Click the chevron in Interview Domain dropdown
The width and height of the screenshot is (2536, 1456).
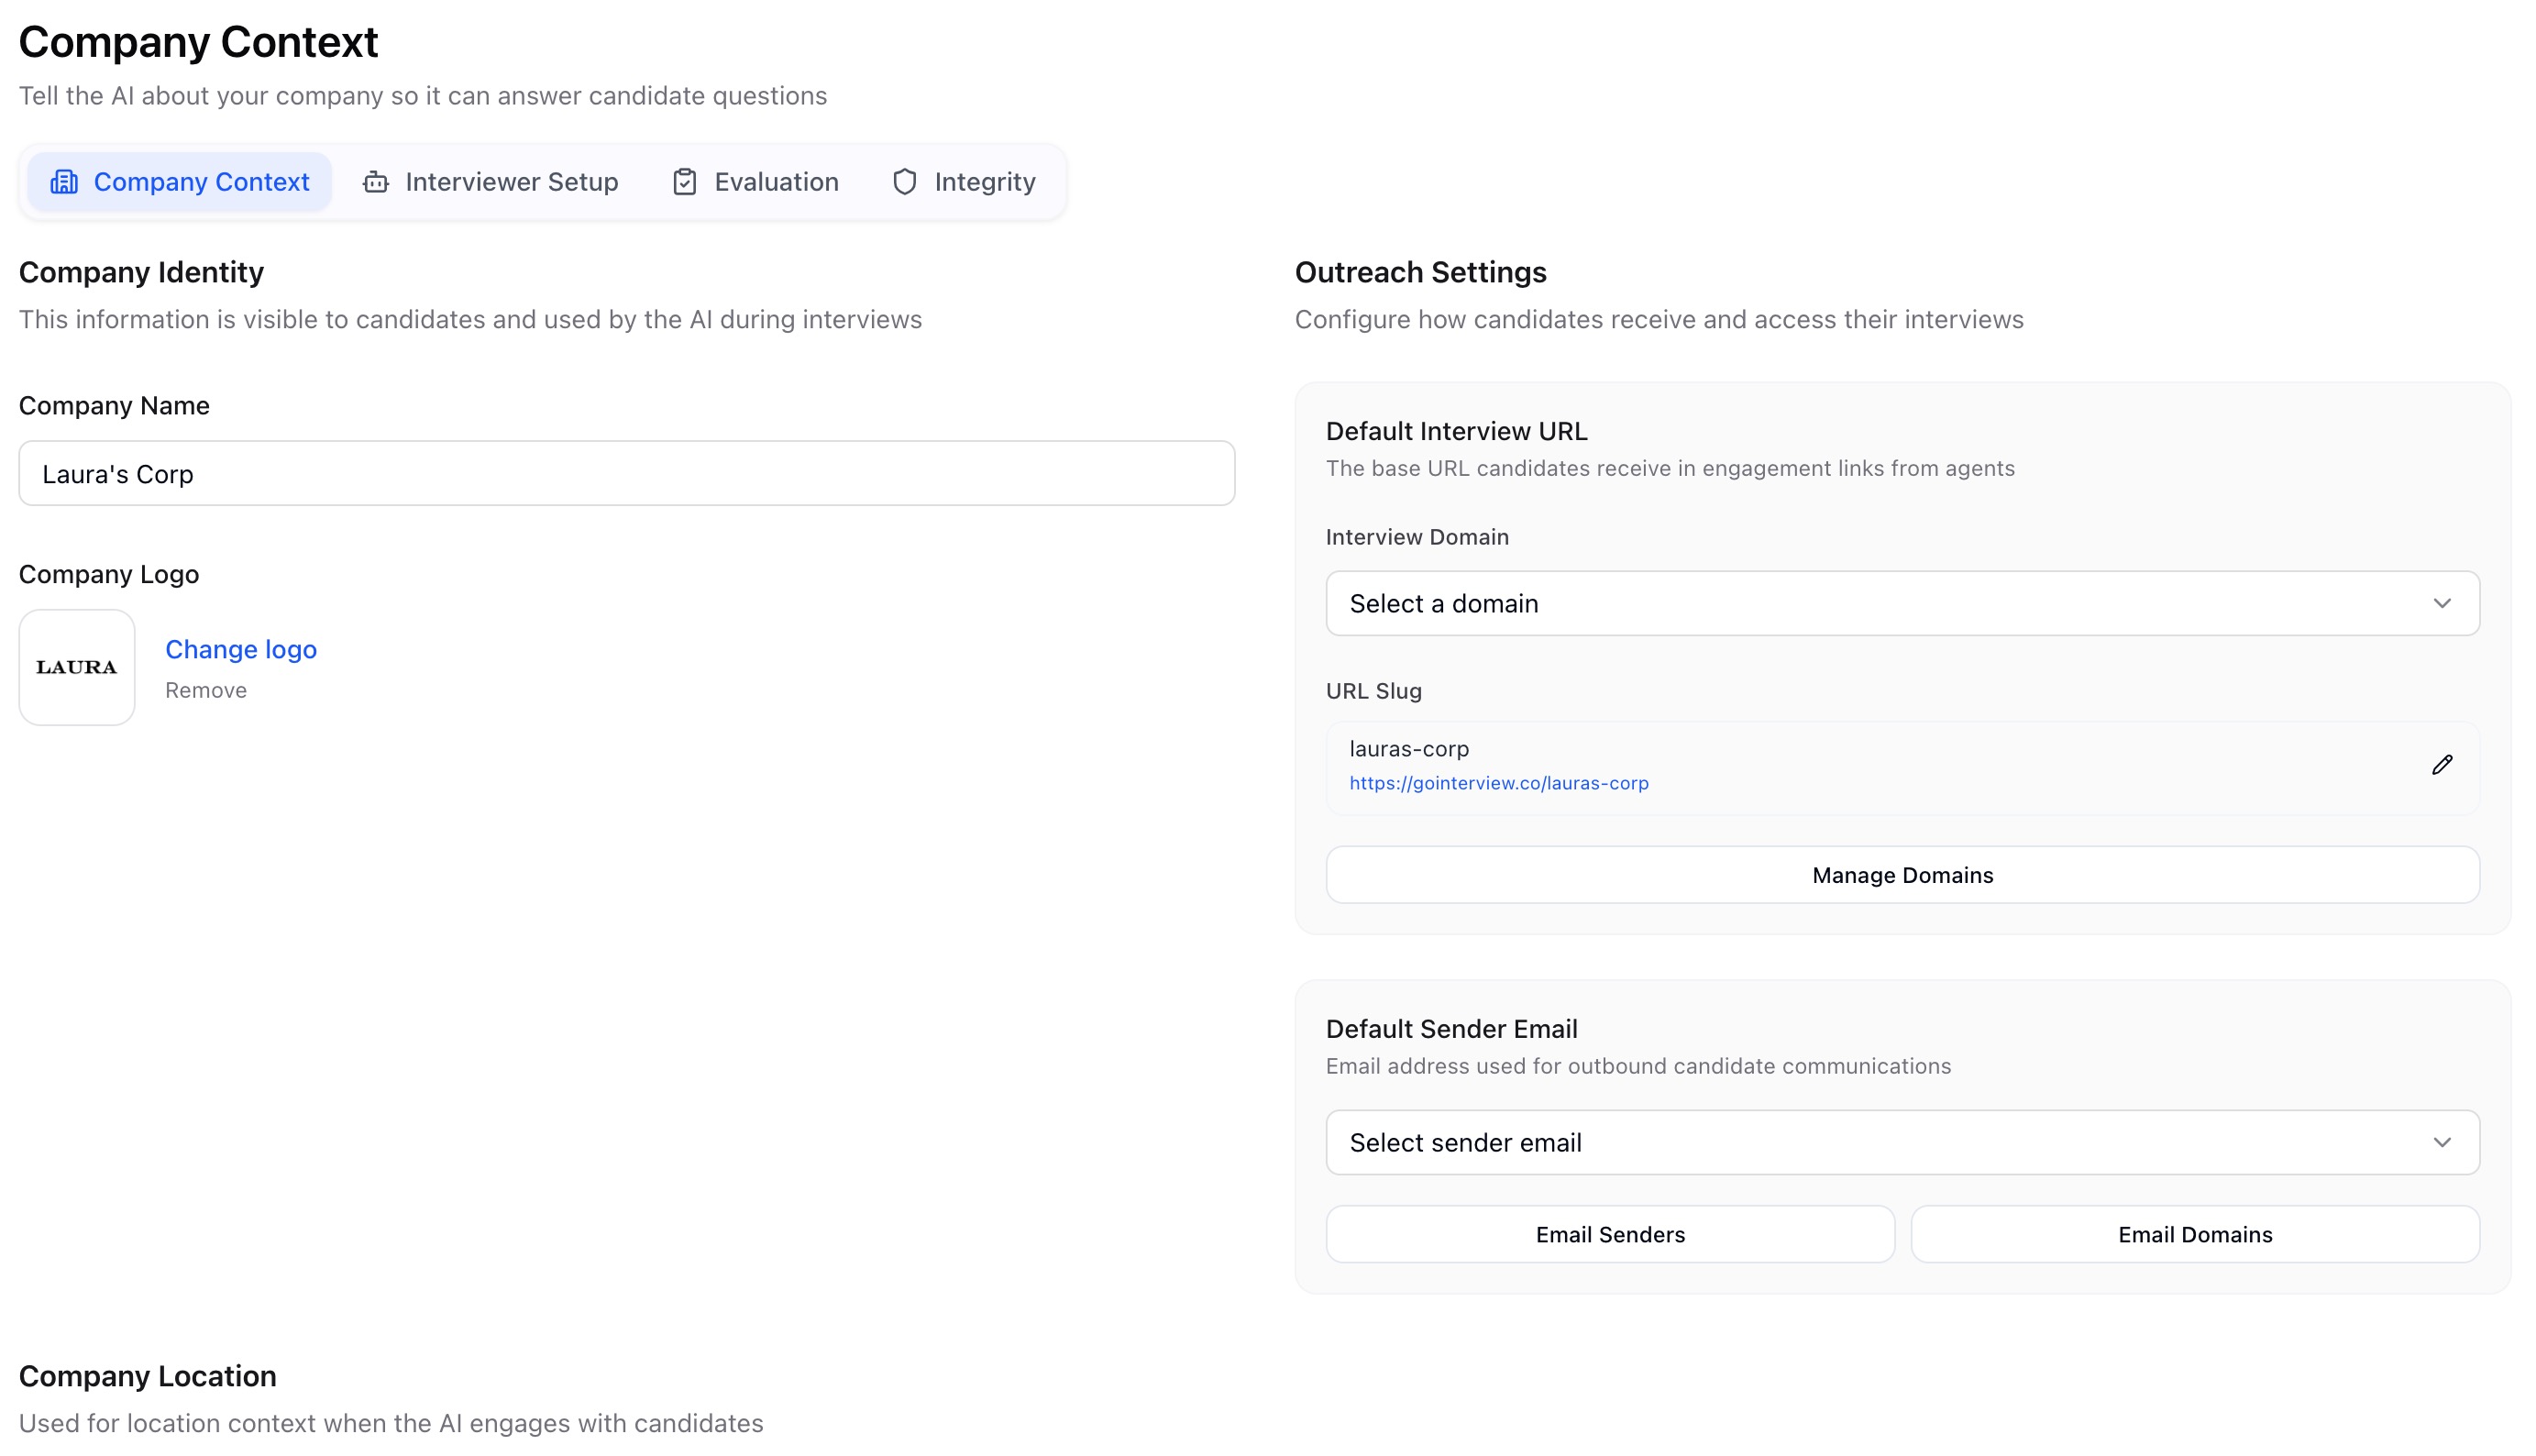pos(2442,603)
